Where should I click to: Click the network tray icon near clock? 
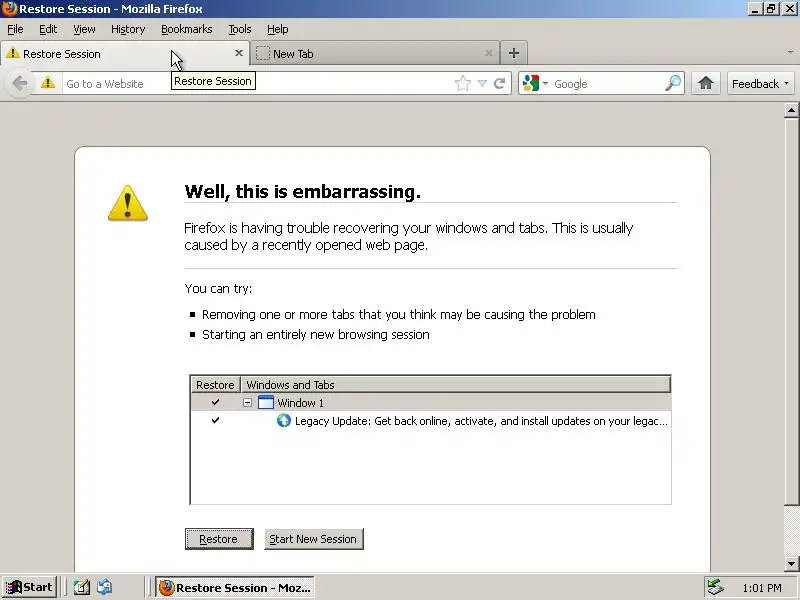point(716,587)
